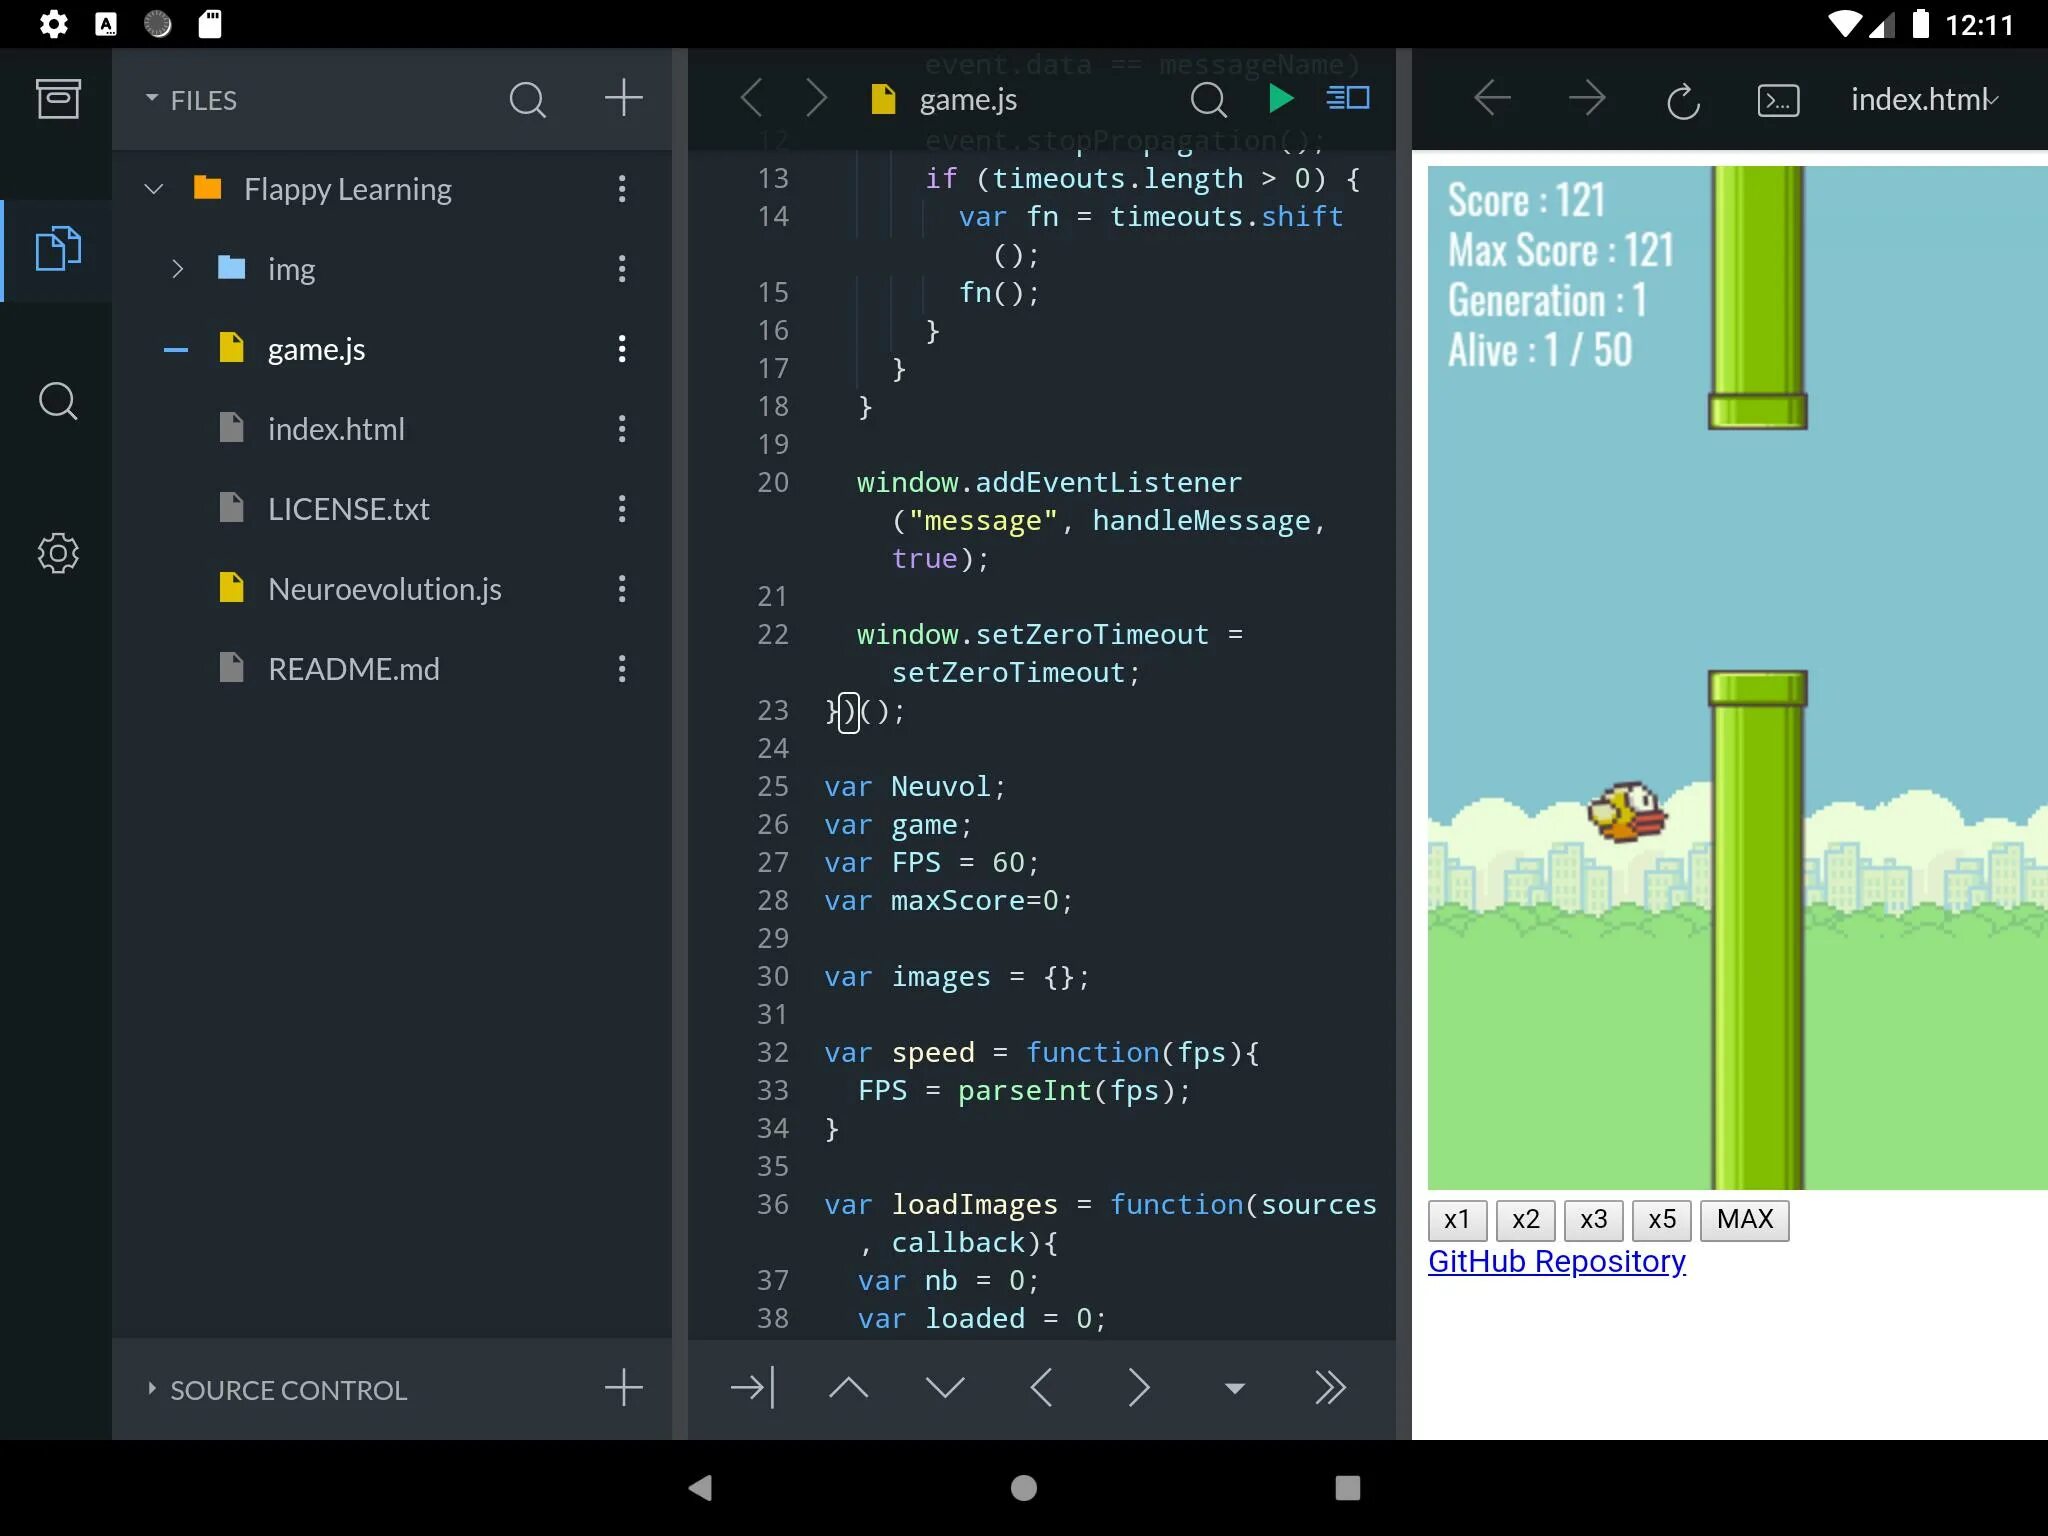Set game speed to x5
Viewport: 2048px width, 1536px height.
1661,1220
